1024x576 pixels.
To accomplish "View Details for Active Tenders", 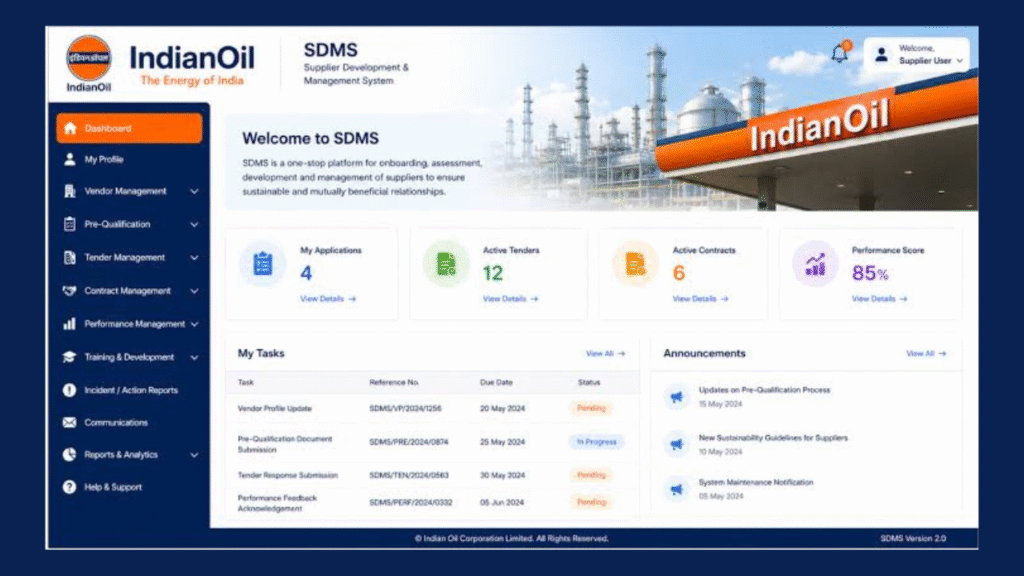I will (x=511, y=298).
